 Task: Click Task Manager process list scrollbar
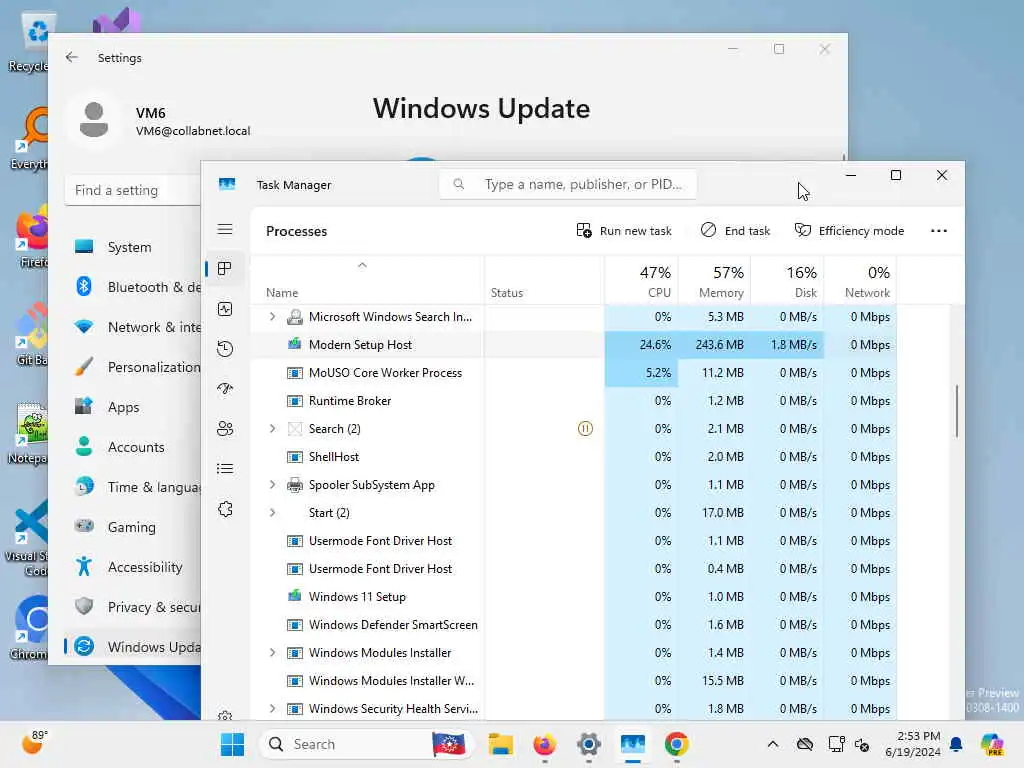(957, 411)
